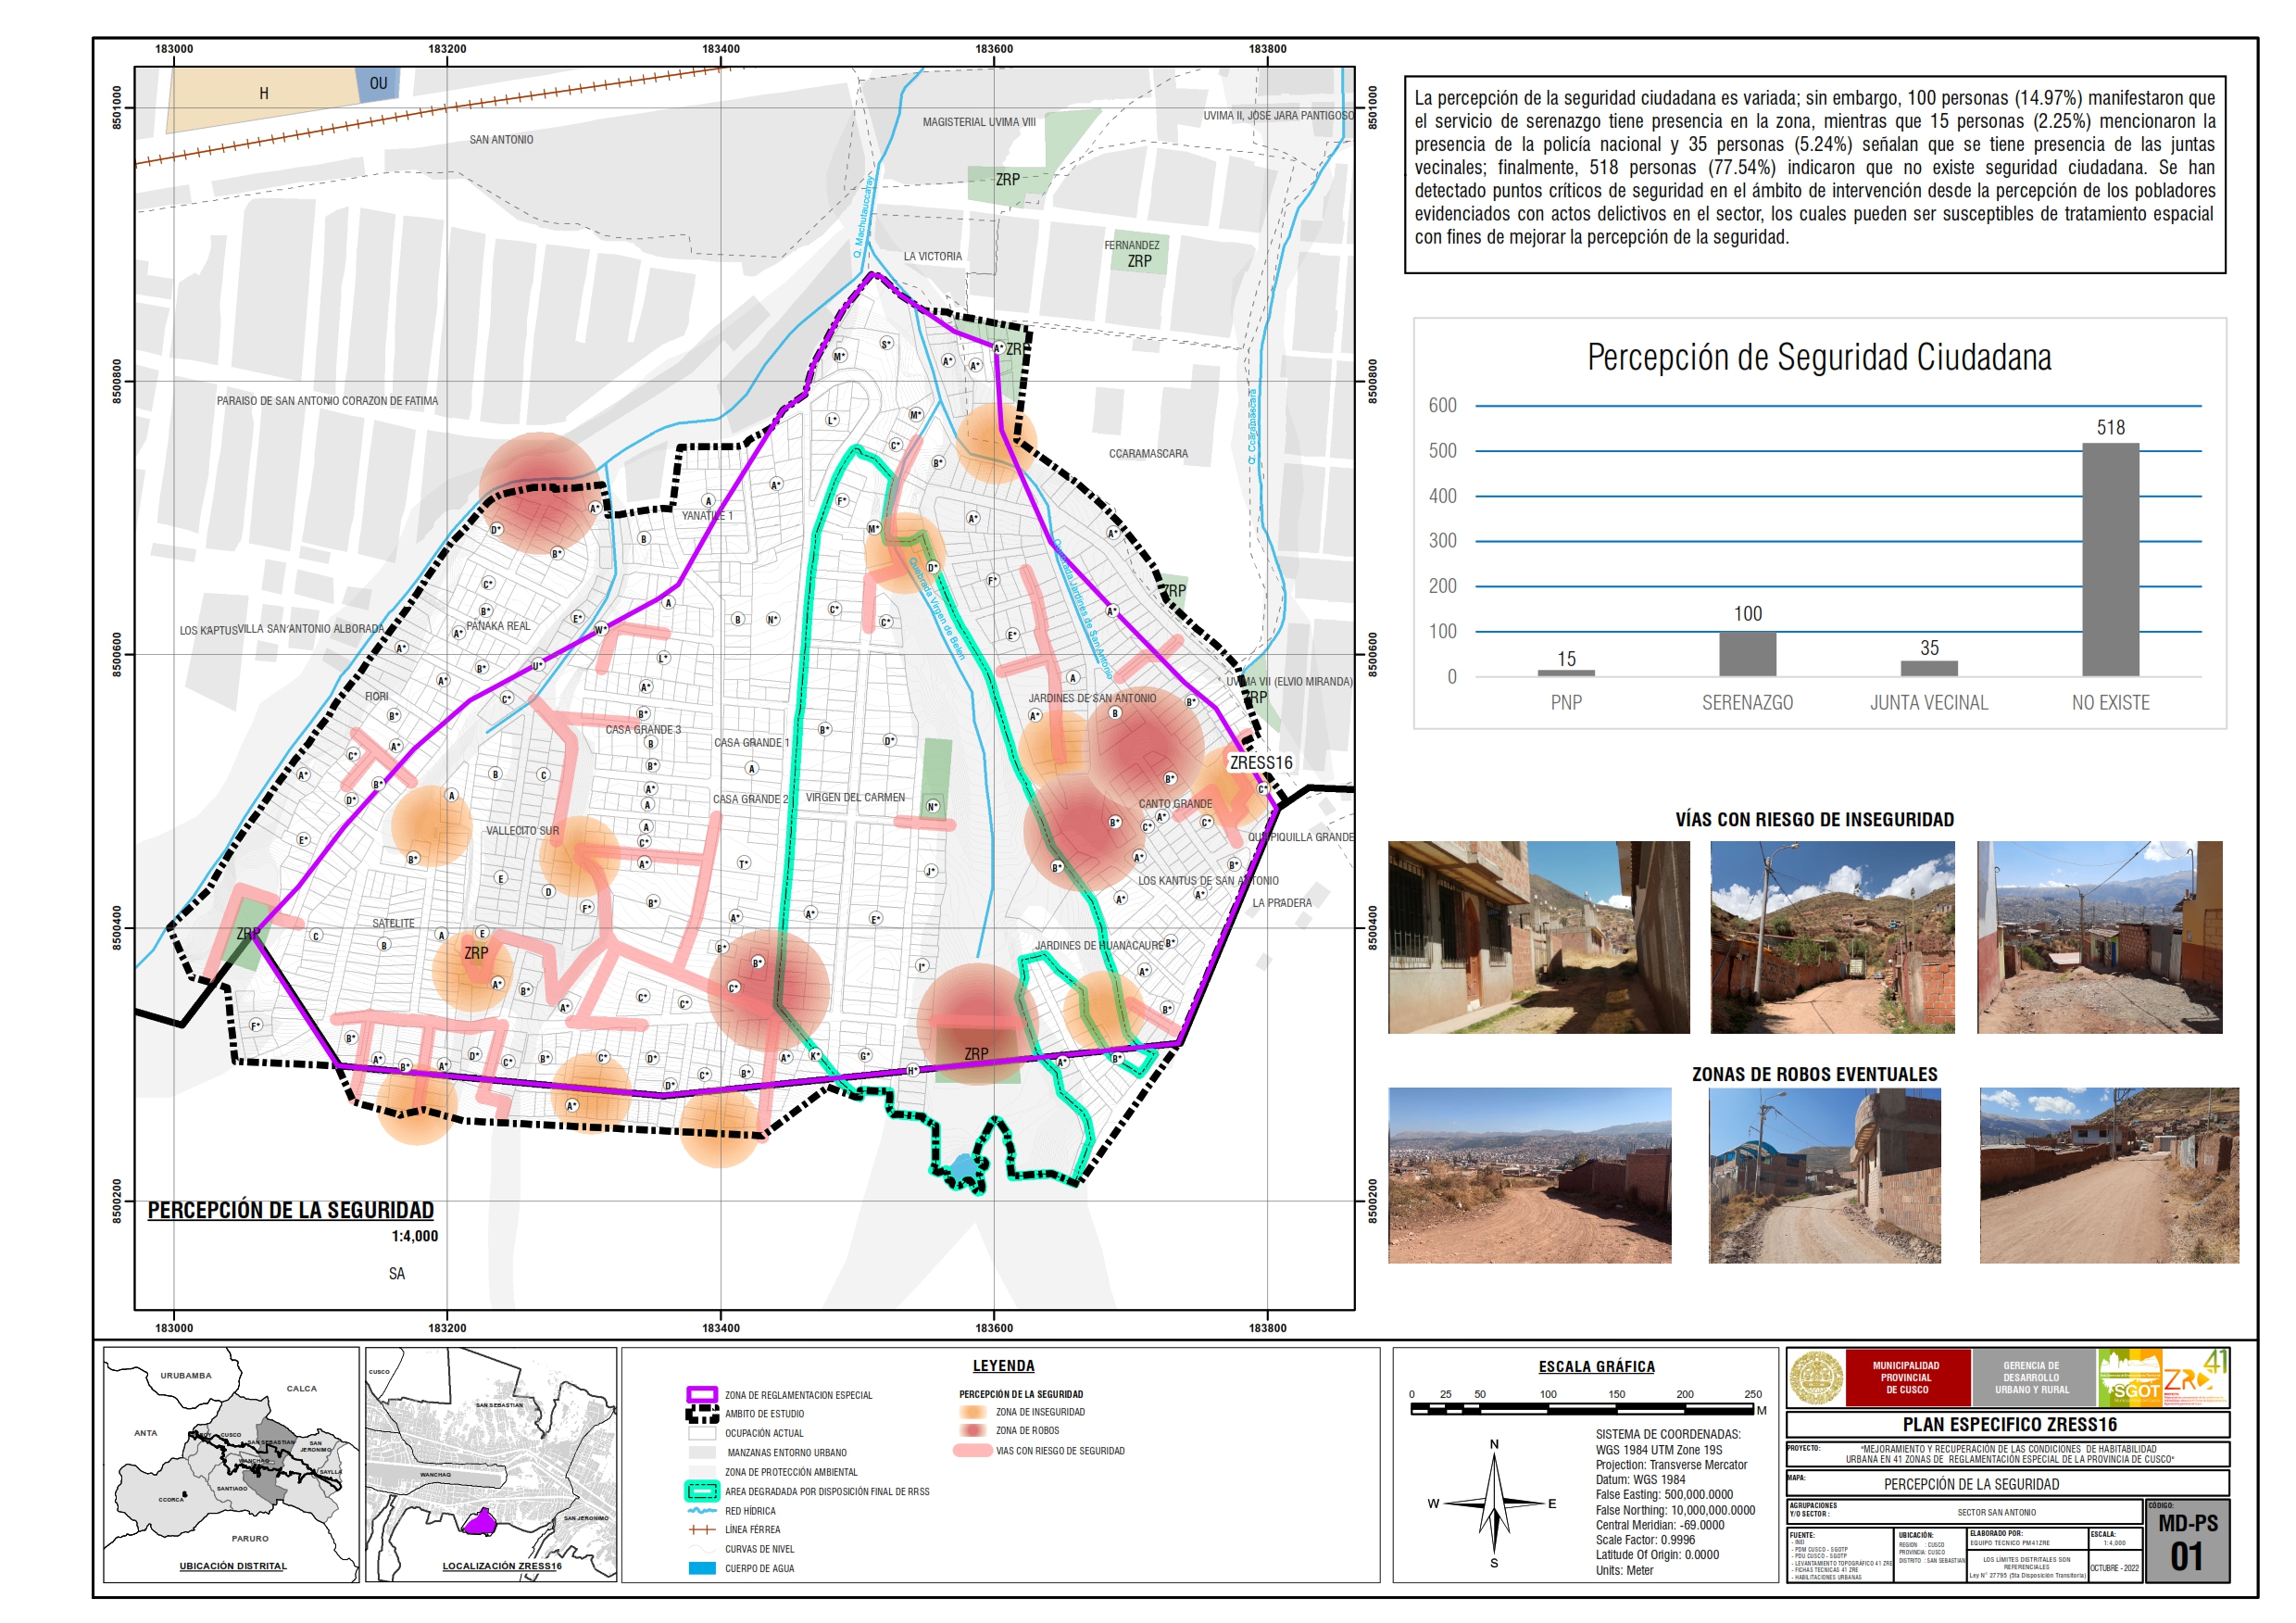
Task: Open third photo under Zonas de Robos Eventuales
Action: (x=2109, y=1175)
